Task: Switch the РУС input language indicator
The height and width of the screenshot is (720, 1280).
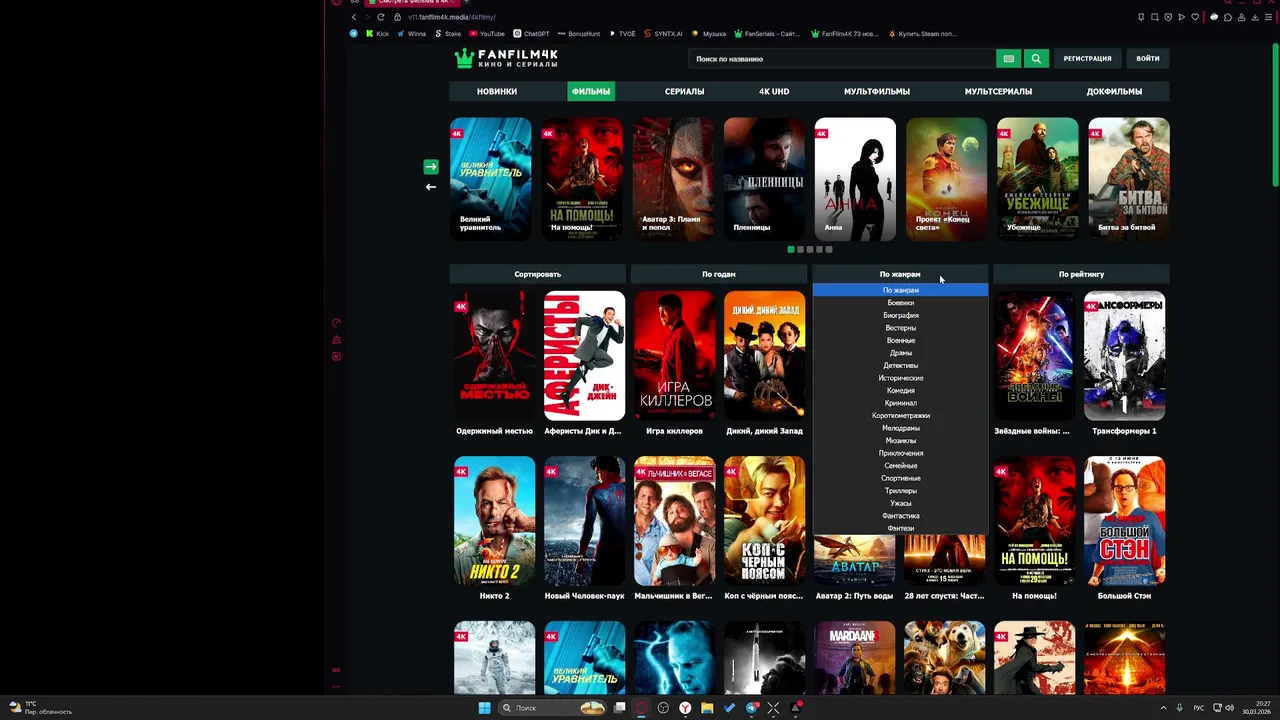Action: (x=1199, y=708)
